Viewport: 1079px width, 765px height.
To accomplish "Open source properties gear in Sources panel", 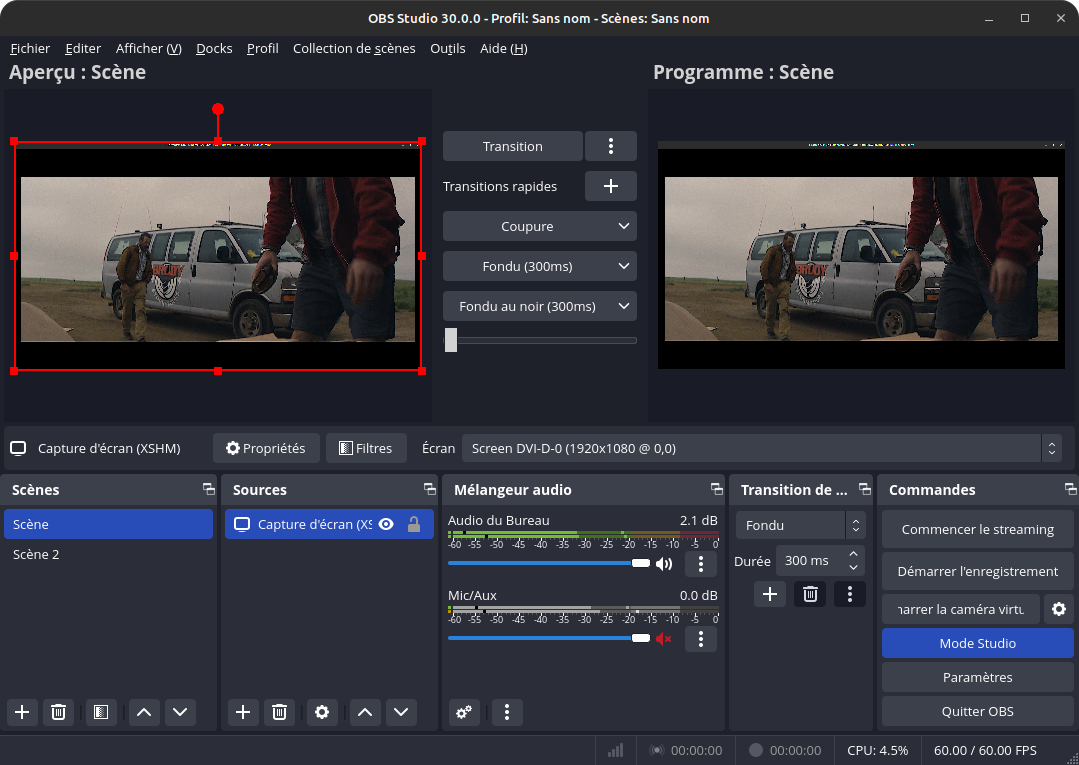I will 321,712.
